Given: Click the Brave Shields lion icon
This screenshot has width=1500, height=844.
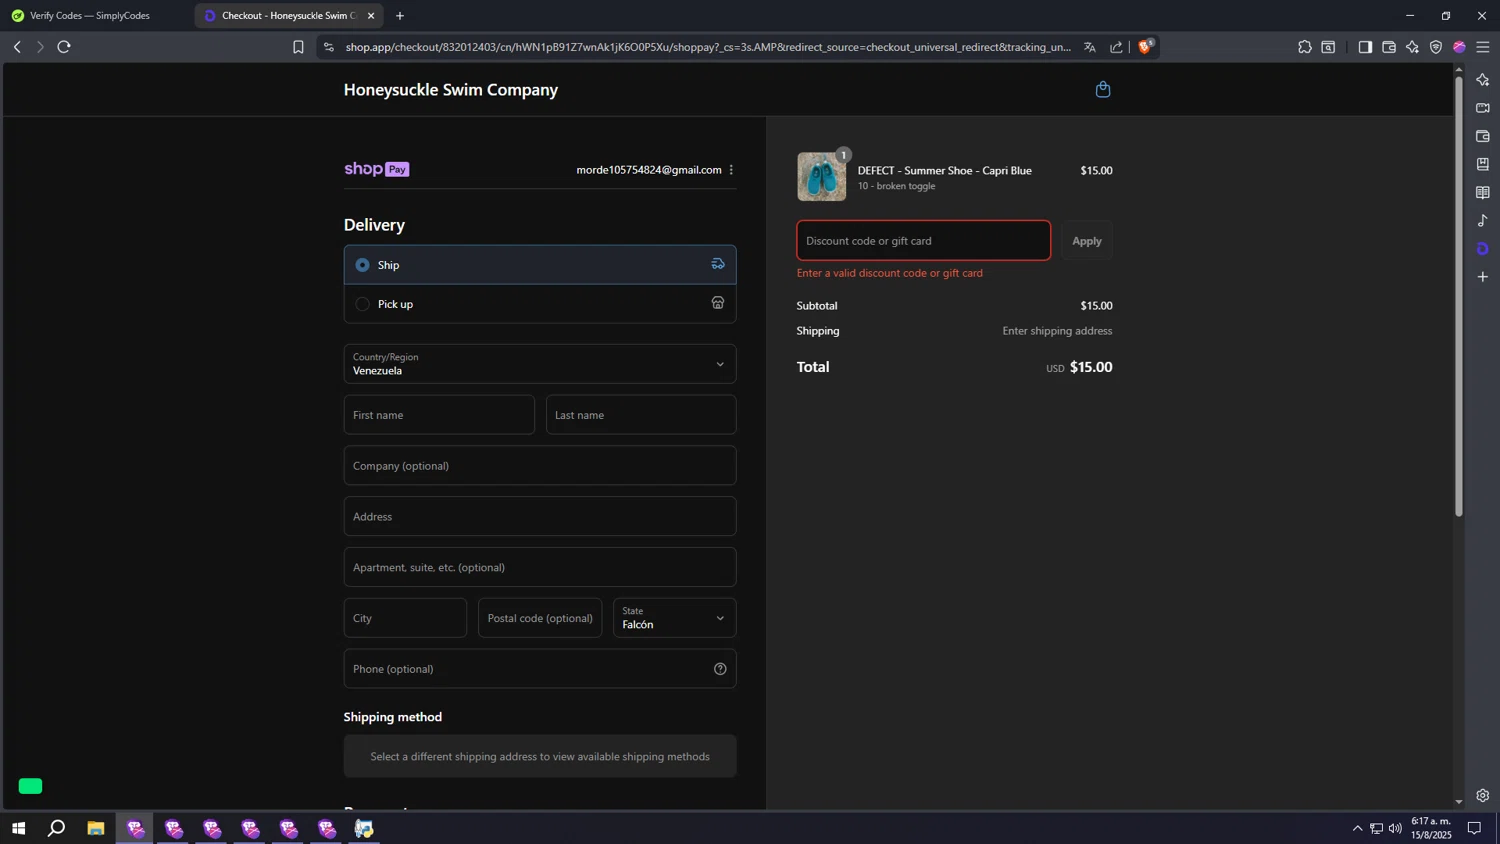Looking at the screenshot, I should [1146, 46].
